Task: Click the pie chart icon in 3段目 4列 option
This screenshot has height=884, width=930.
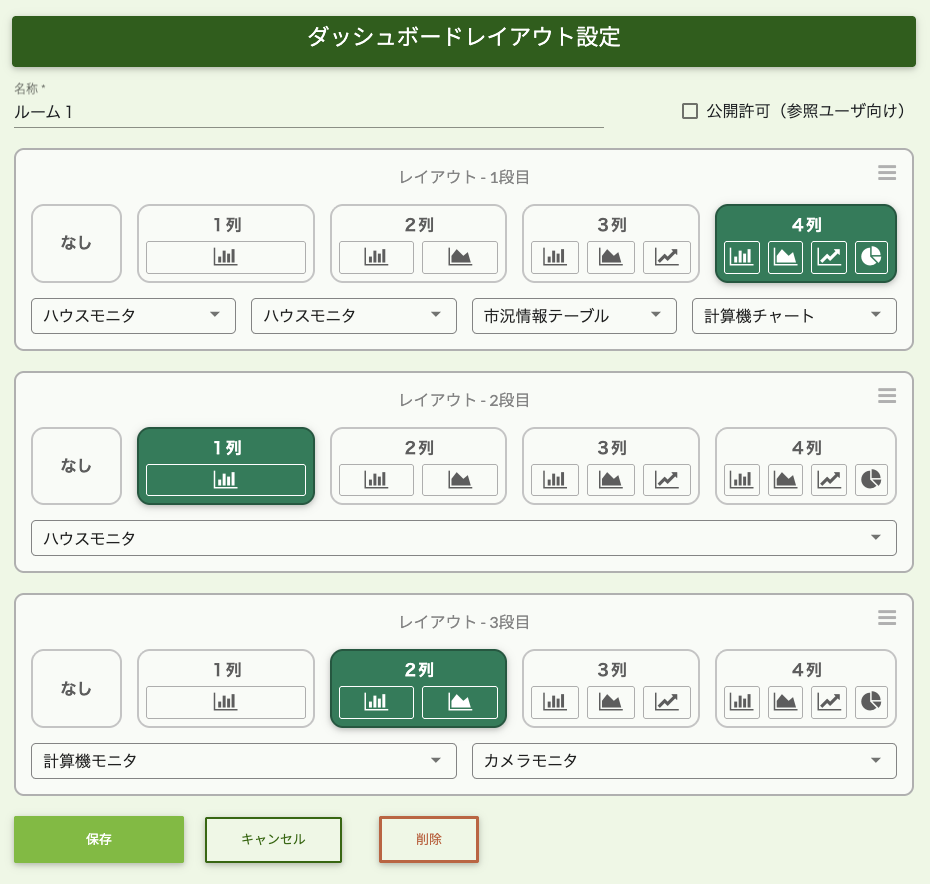Action: pos(871,702)
